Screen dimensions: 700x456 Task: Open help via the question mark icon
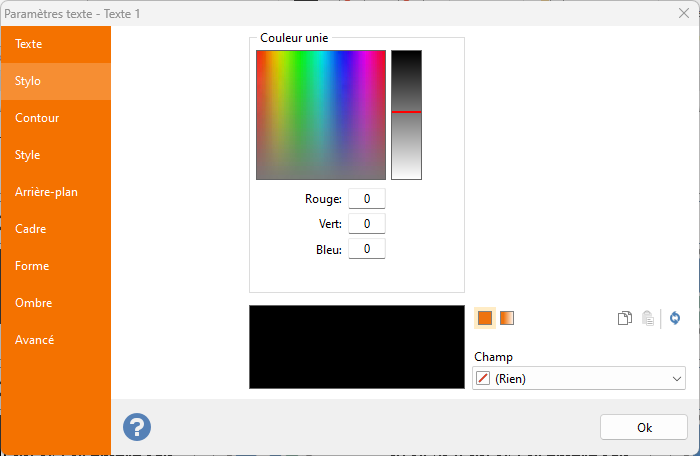[137, 427]
